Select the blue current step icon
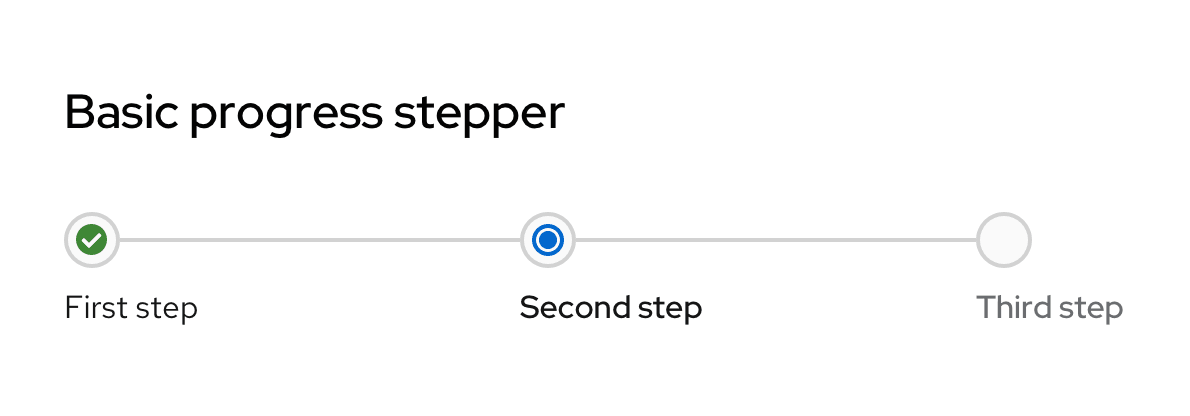1190x416 pixels. pos(548,240)
